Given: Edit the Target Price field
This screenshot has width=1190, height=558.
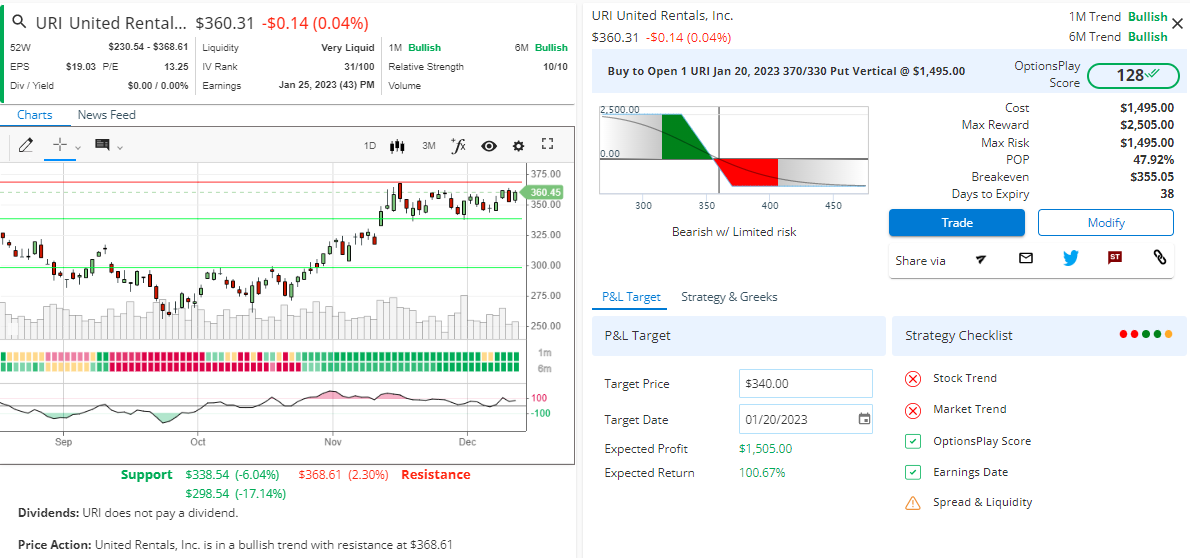Looking at the screenshot, I should pyautogui.click(x=805, y=383).
